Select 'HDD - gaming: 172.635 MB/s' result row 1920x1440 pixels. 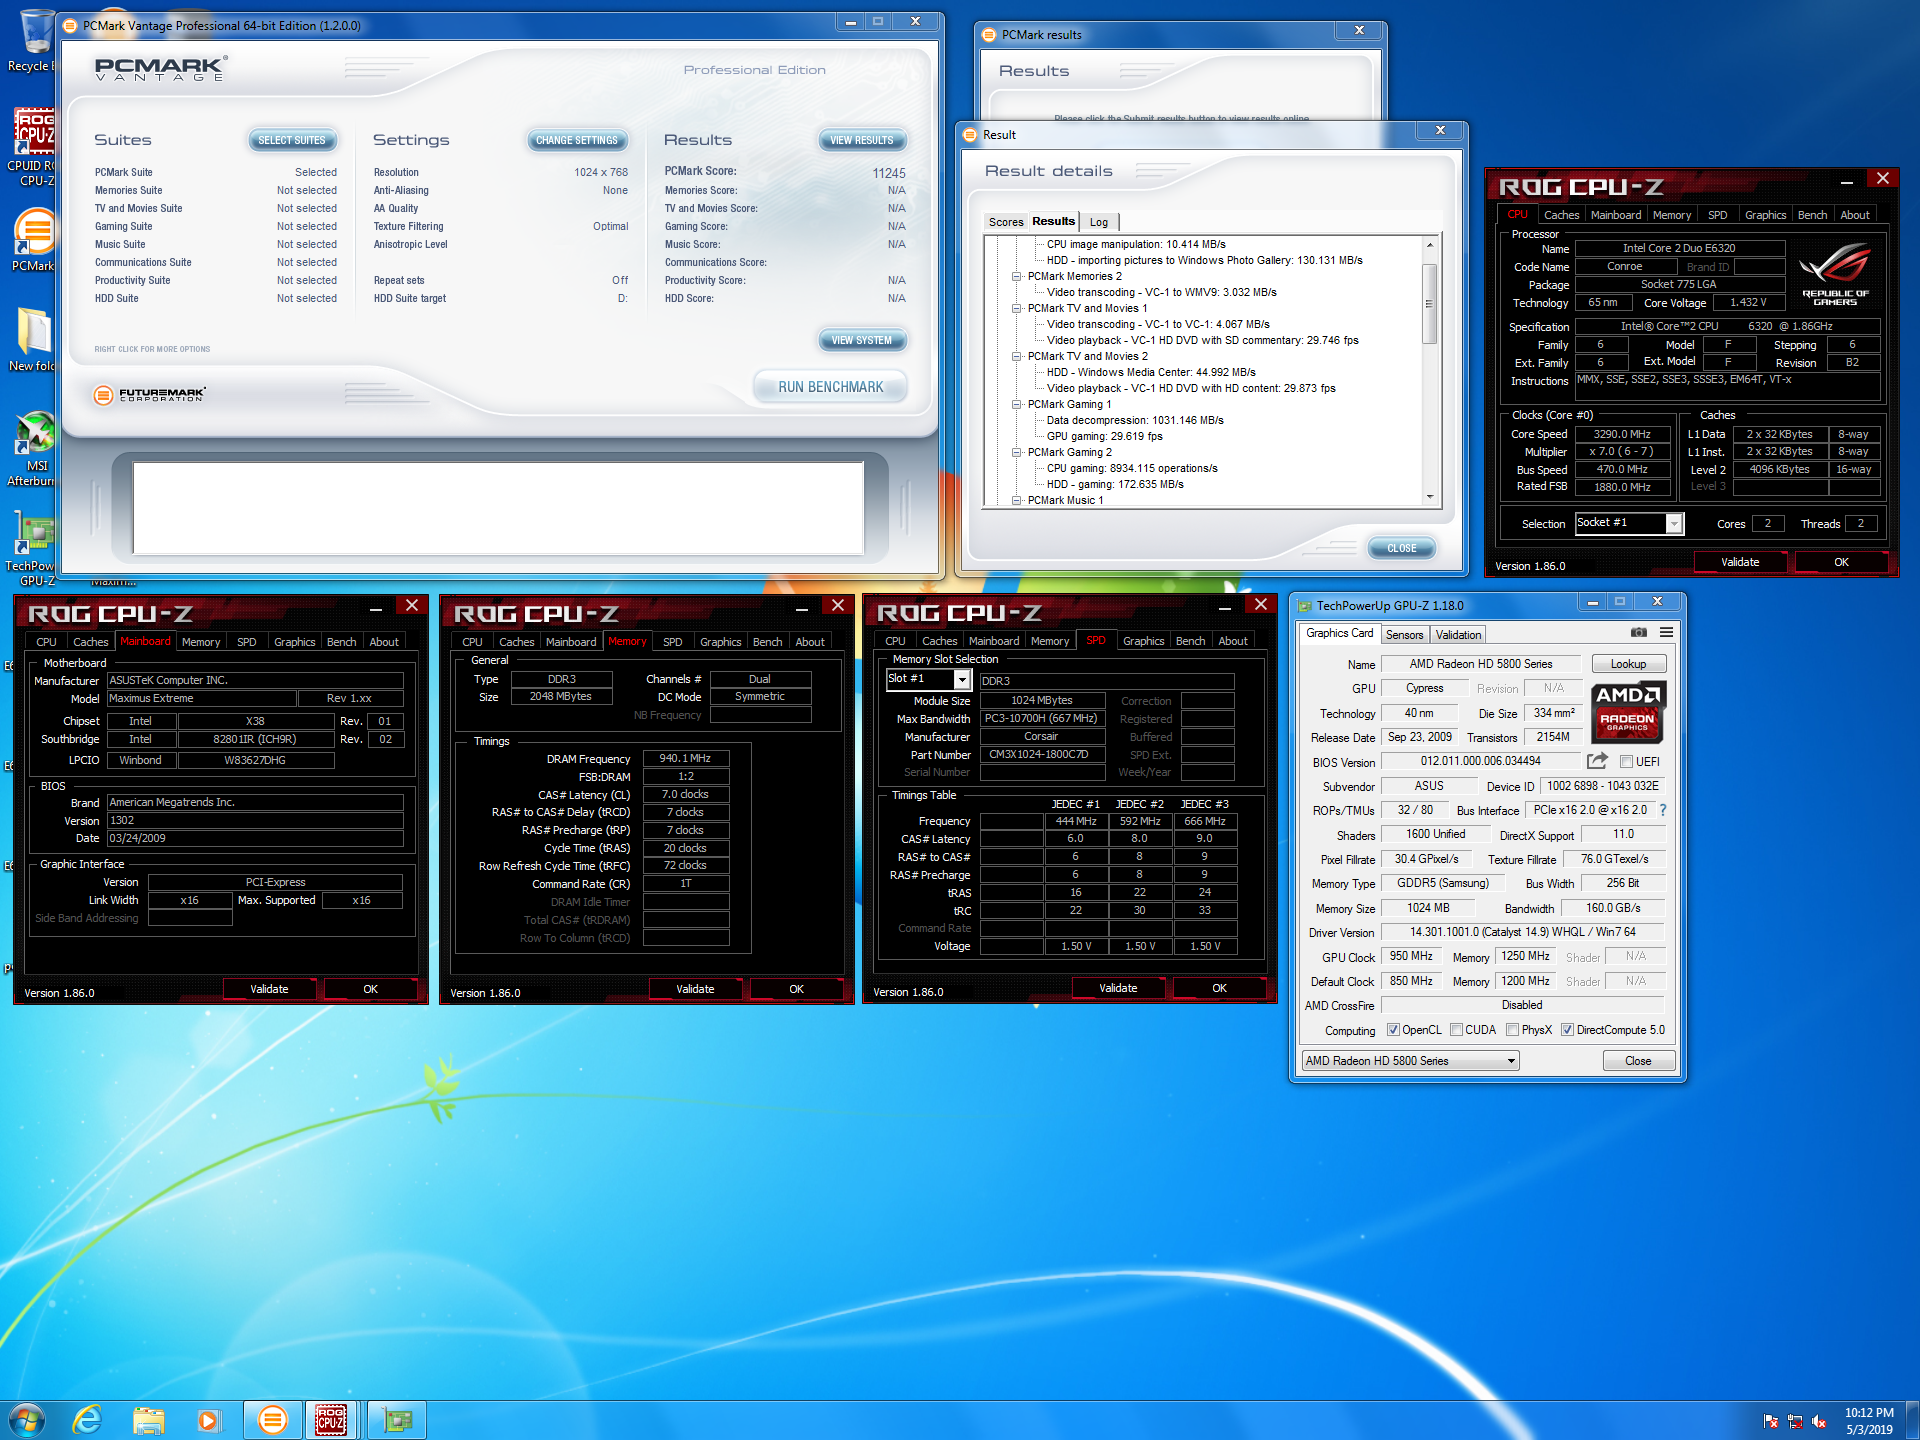coord(1115,484)
